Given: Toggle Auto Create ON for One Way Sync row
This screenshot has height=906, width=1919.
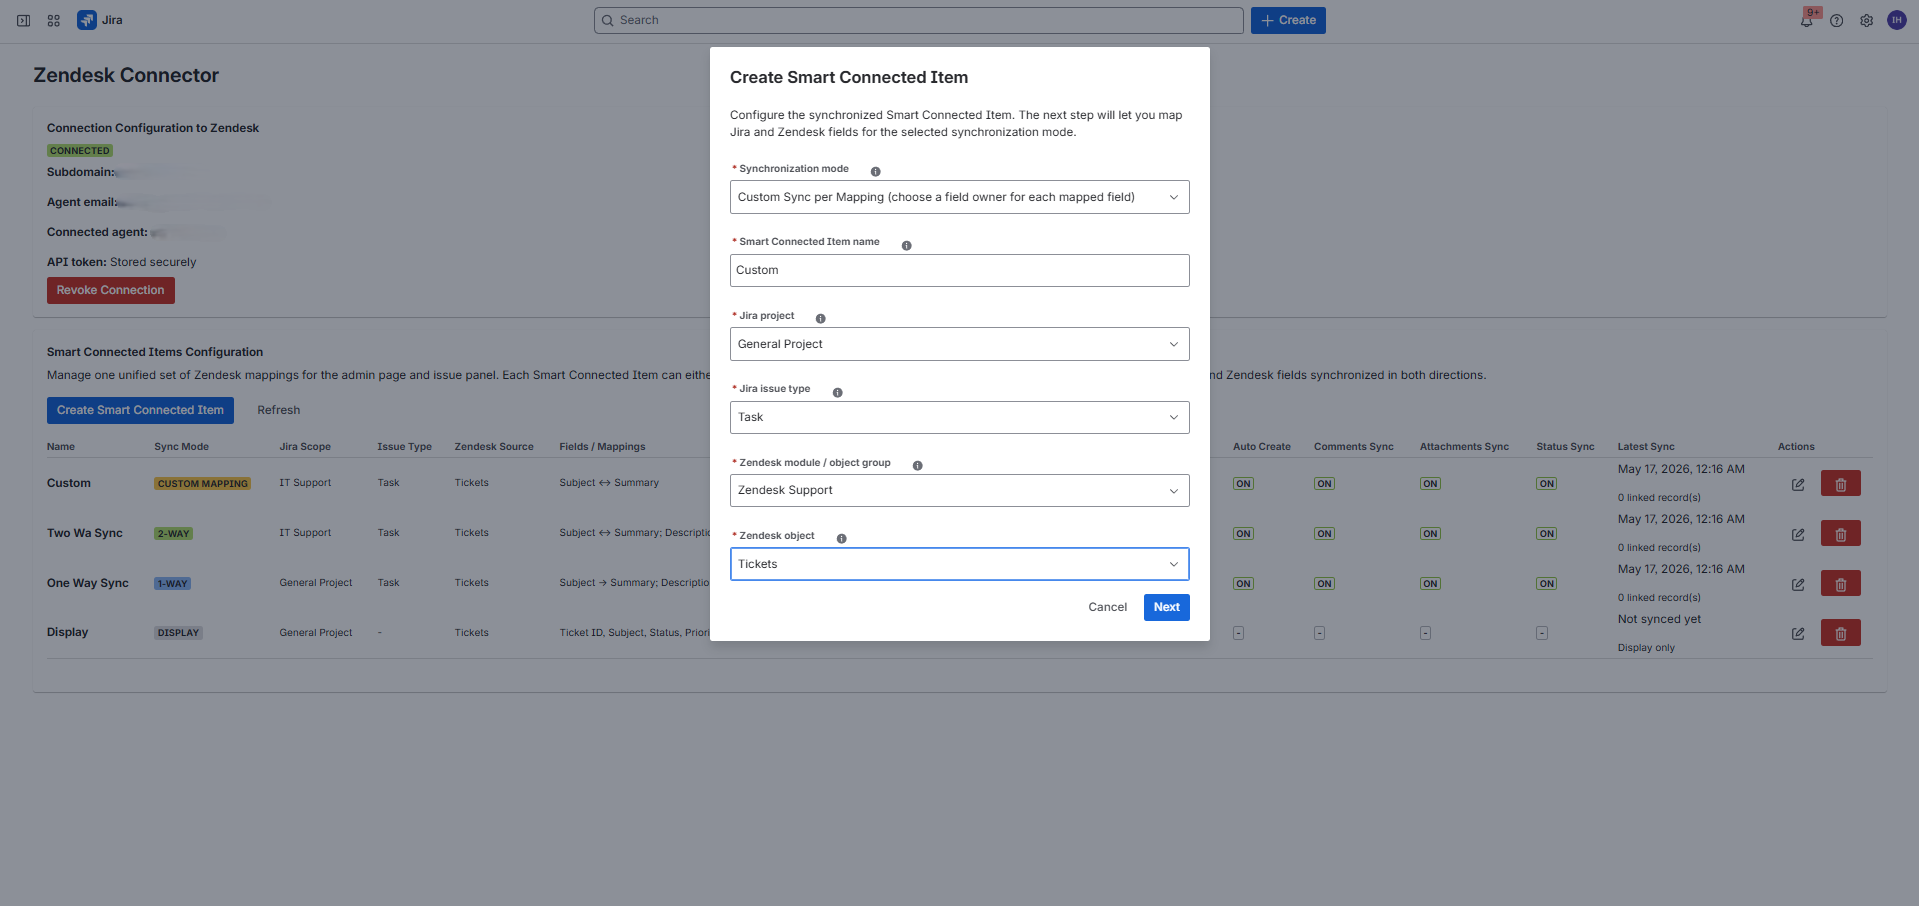Looking at the screenshot, I should pyautogui.click(x=1243, y=583).
